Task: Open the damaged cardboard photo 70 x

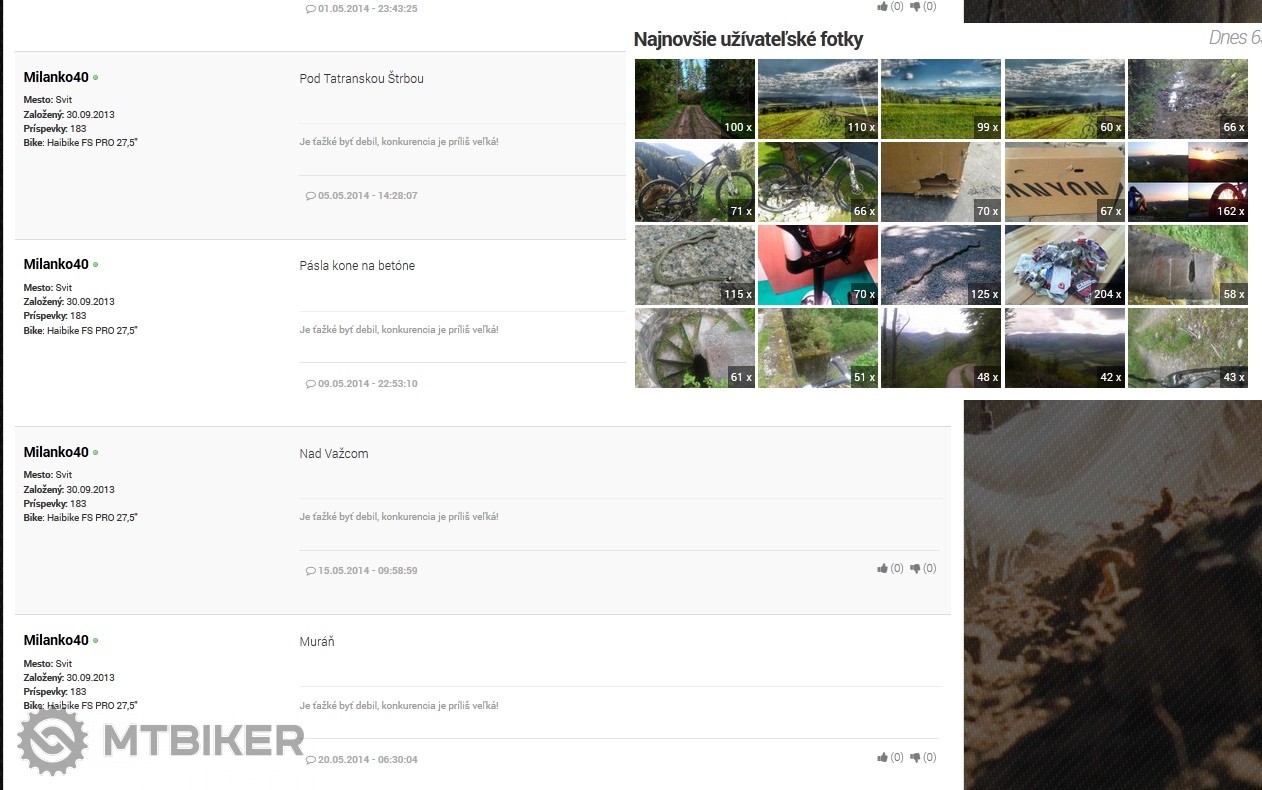Action: point(941,182)
